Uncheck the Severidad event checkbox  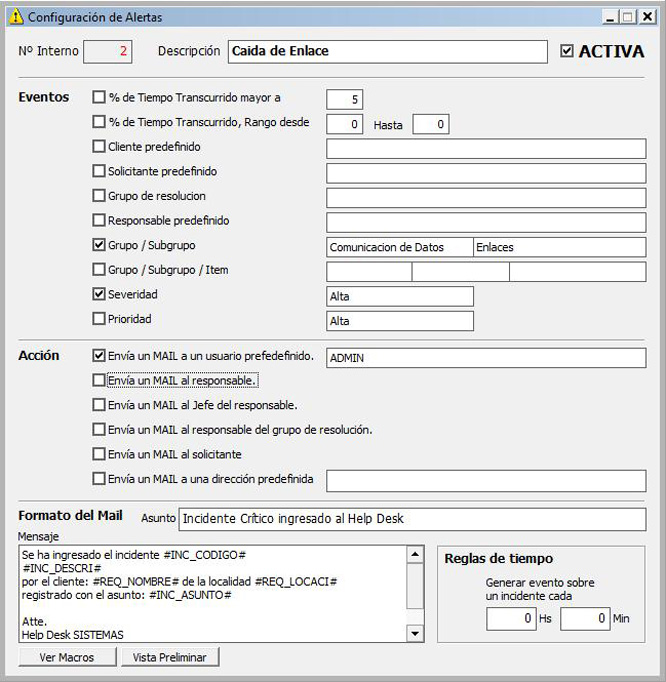tap(99, 294)
